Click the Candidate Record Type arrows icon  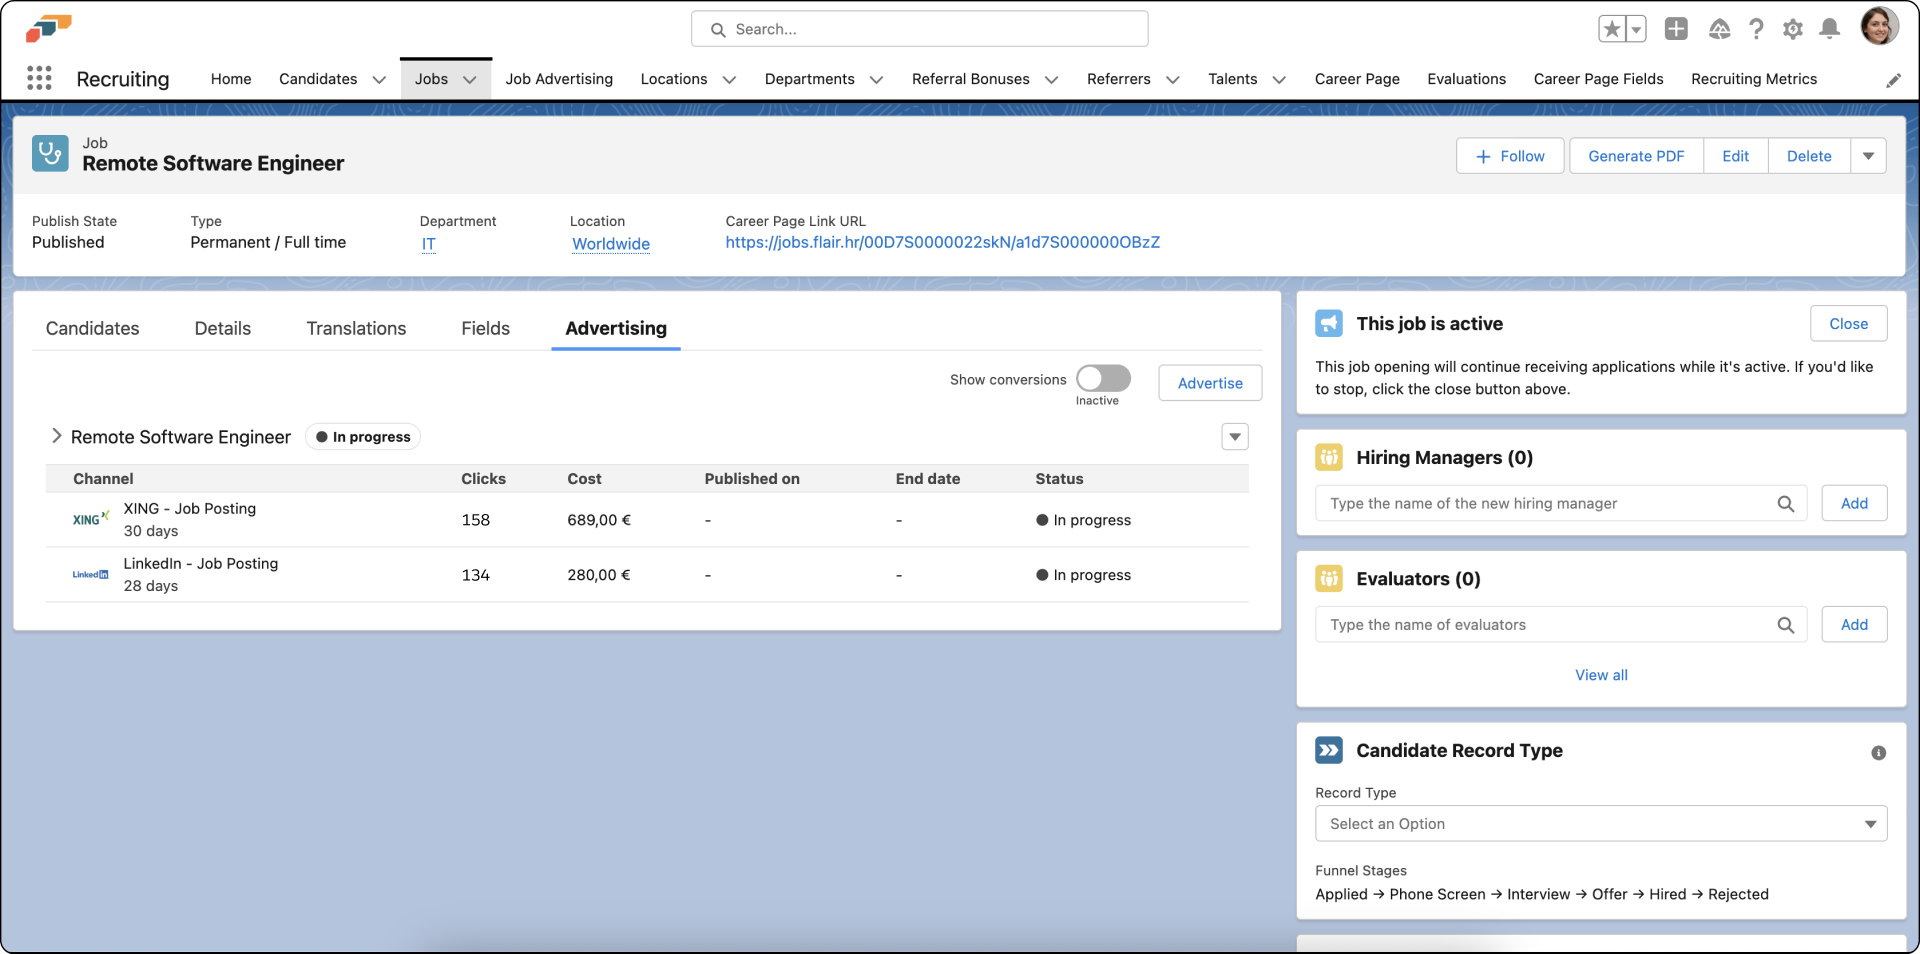click(x=1329, y=750)
